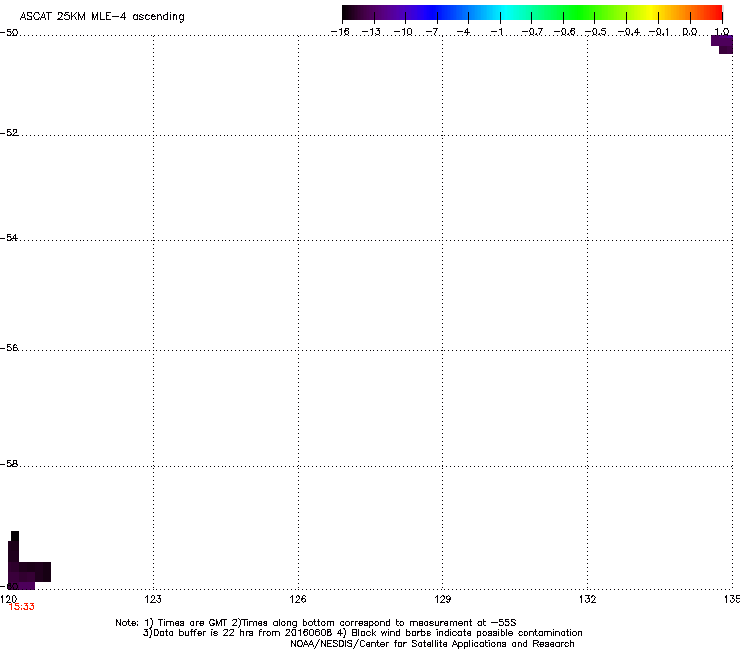The height and width of the screenshot is (650, 740).
Task: Click the -0.6 label on the color scale
Action: click(x=564, y=32)
